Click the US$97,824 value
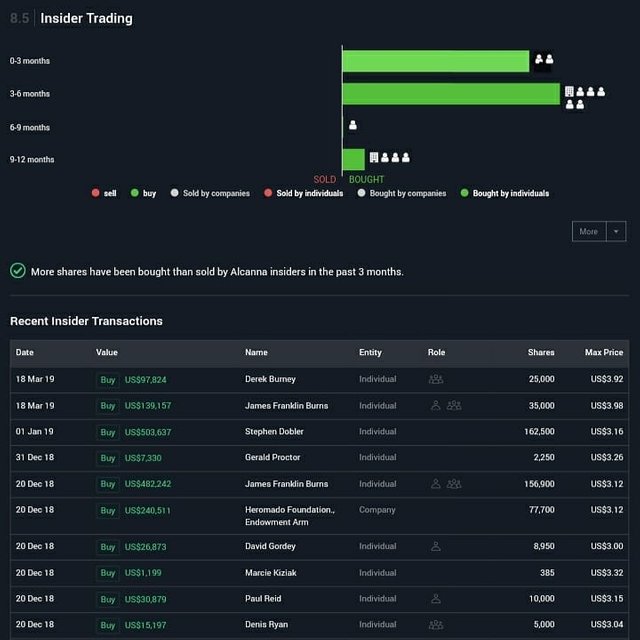 point(146,380)
